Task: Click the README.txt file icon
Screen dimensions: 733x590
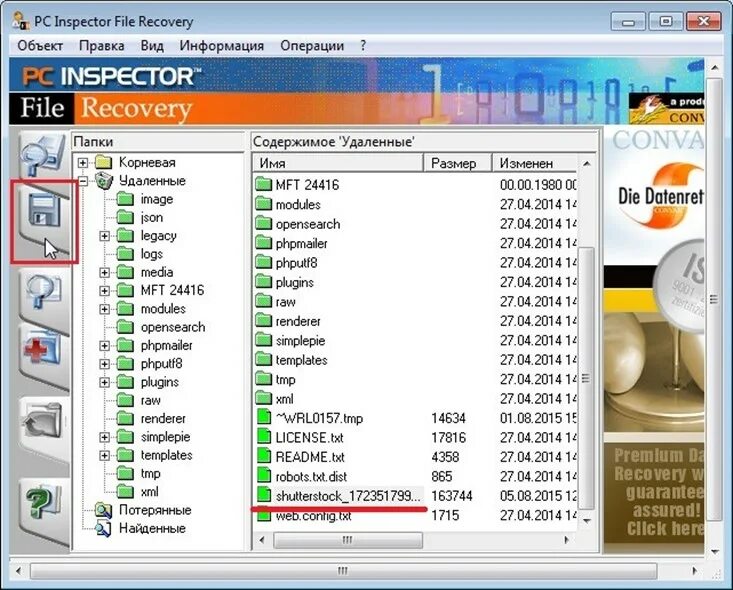Action: pyautogui.click(x=264, y=456)
